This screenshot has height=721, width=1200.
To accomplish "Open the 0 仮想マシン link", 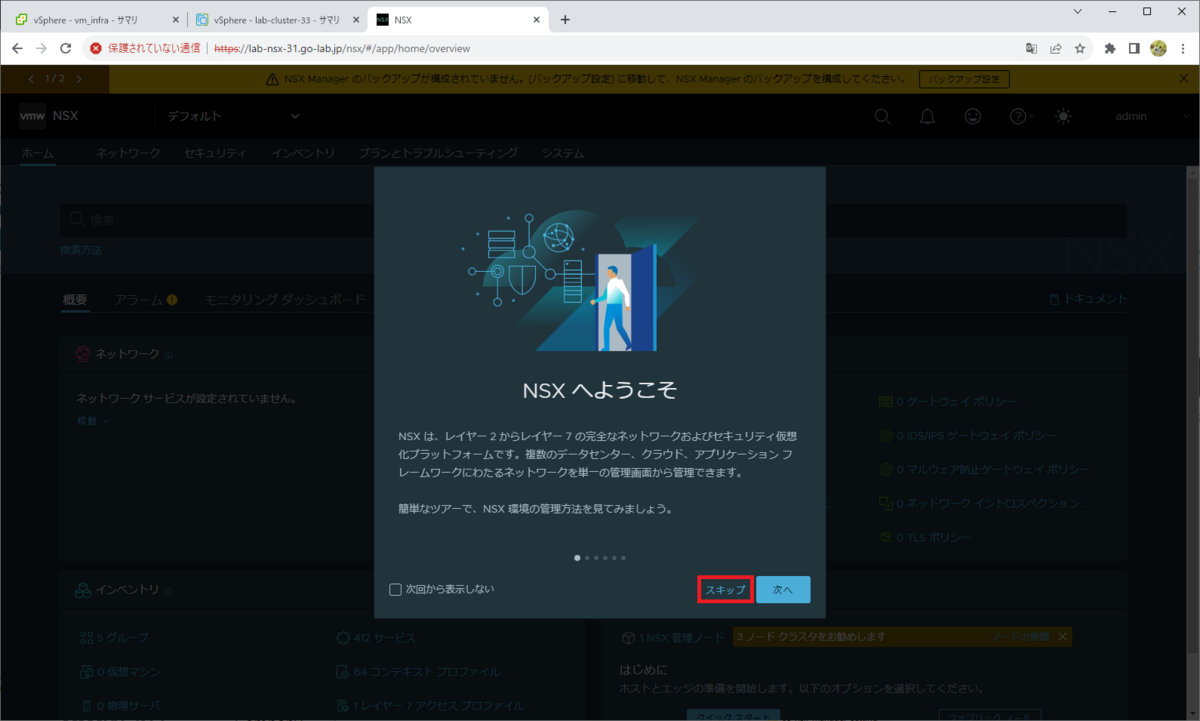I will coord(119,671).
